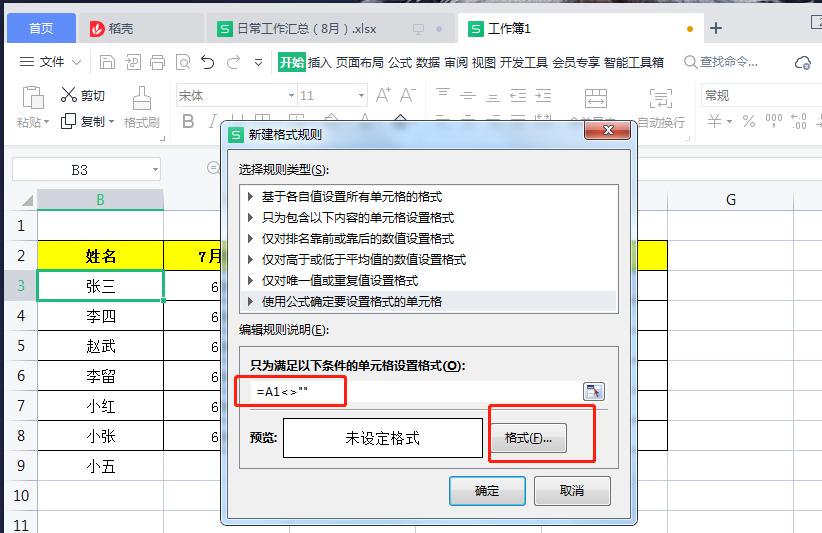The height and width of the screenshot is (533, 822).
Task: Close the 新建格式规则 dialog
Action: click(608, 130)
